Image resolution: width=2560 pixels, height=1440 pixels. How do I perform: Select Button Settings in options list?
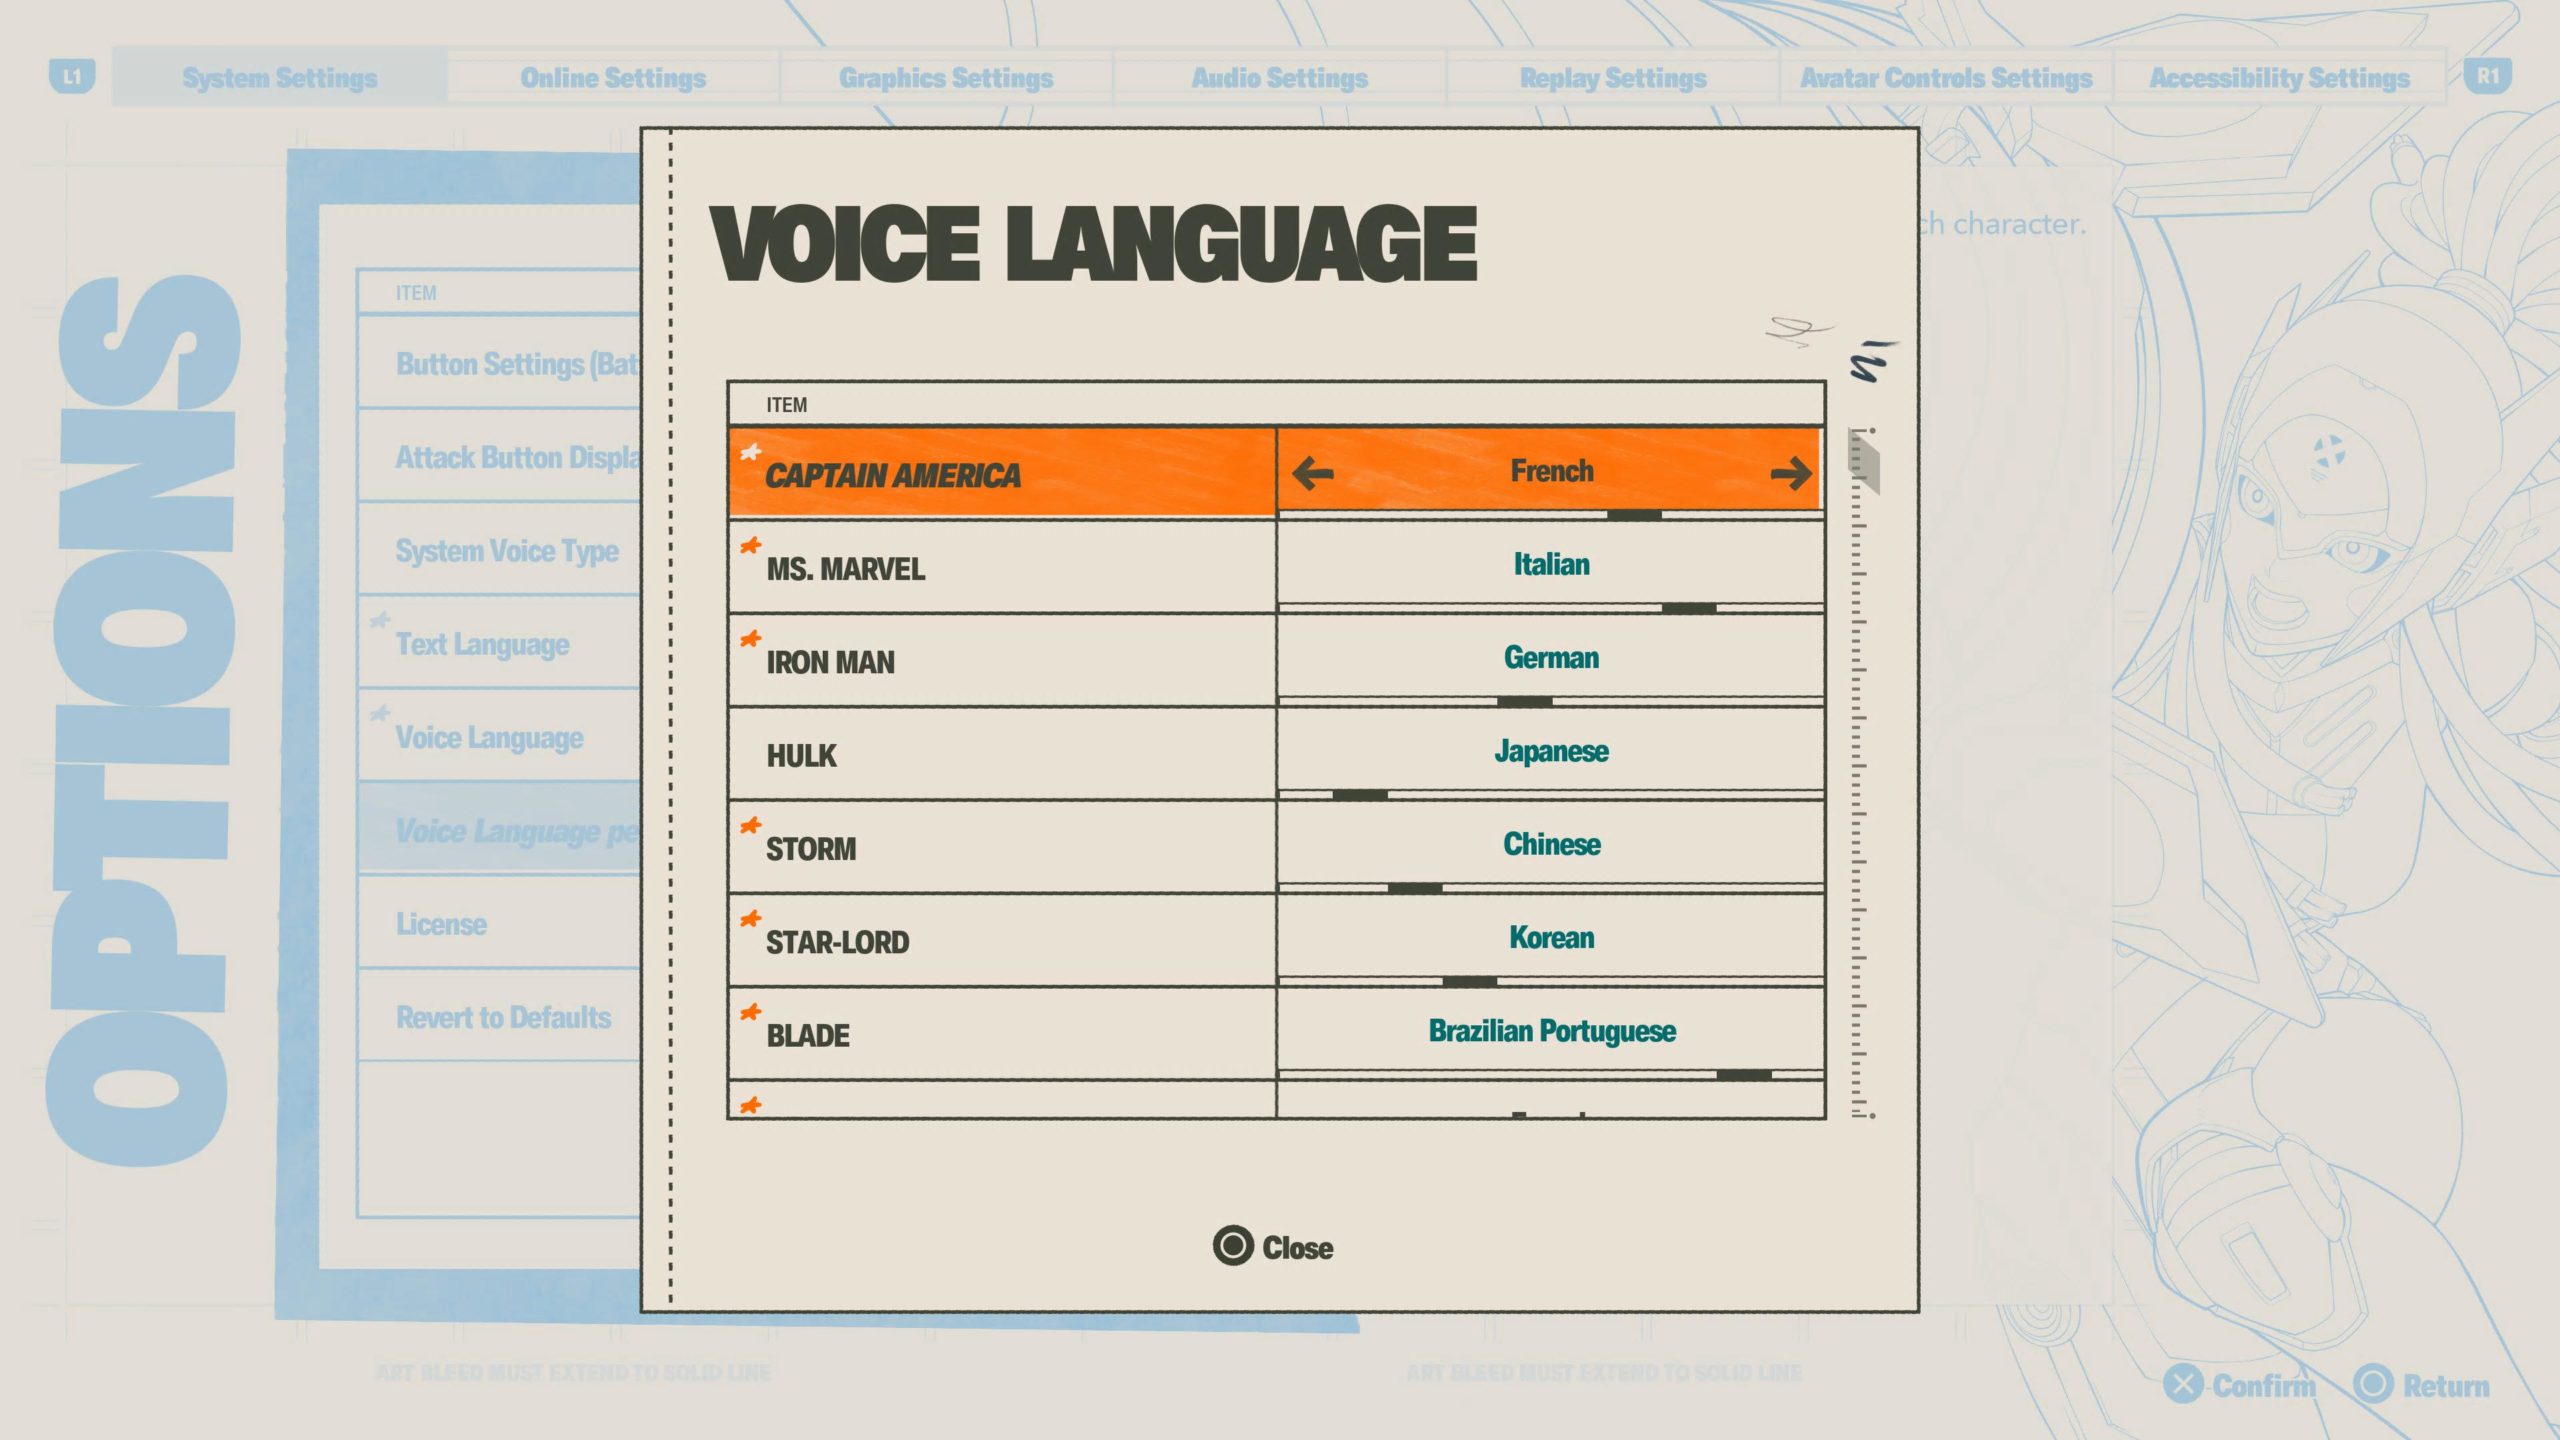tap(500, 363)
